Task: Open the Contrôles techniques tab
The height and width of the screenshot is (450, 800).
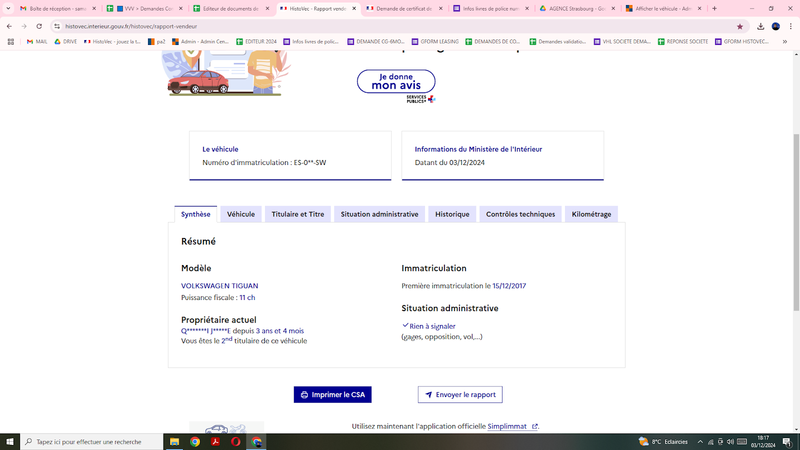Action: [520, 214]
